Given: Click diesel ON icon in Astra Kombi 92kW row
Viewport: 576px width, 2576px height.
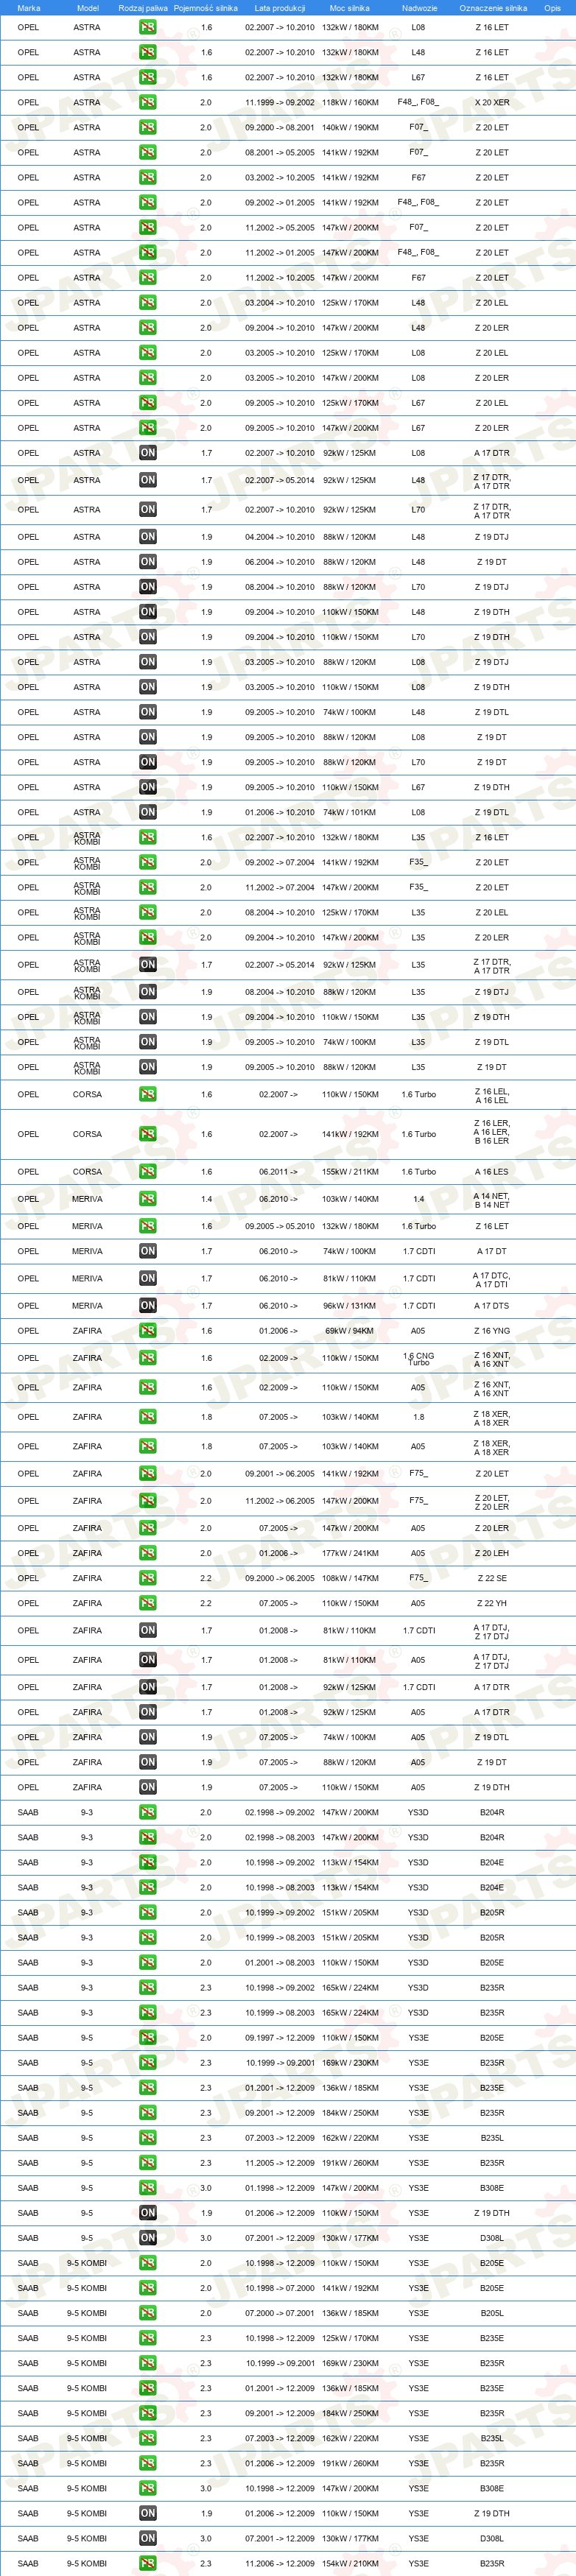Looking at the screenshot, I should [x=148, y=965].
